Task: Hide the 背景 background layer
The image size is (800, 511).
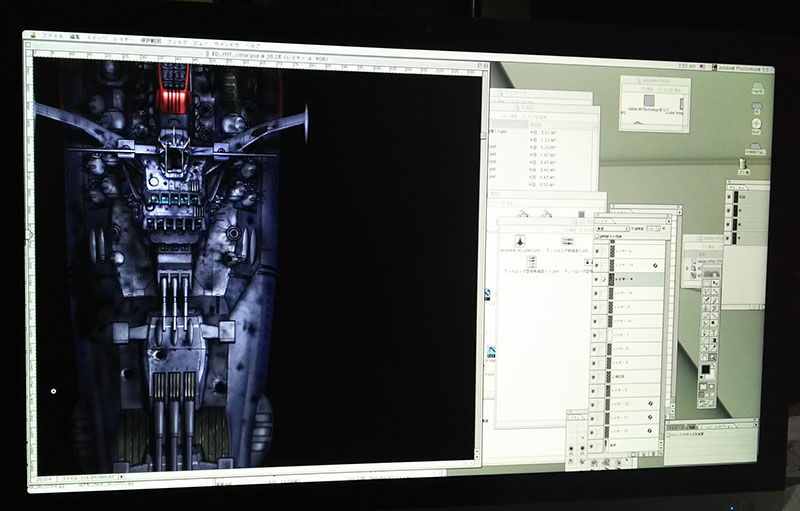Action: click(592, 446)
